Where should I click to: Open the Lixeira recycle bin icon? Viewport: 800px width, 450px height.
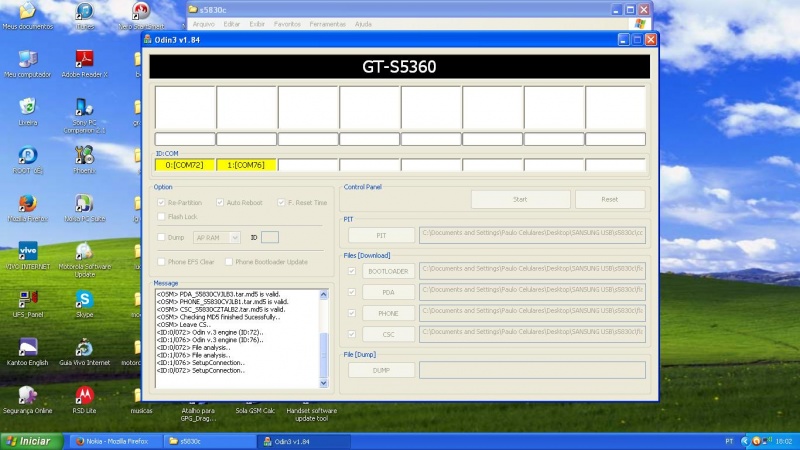pos(28,112)
